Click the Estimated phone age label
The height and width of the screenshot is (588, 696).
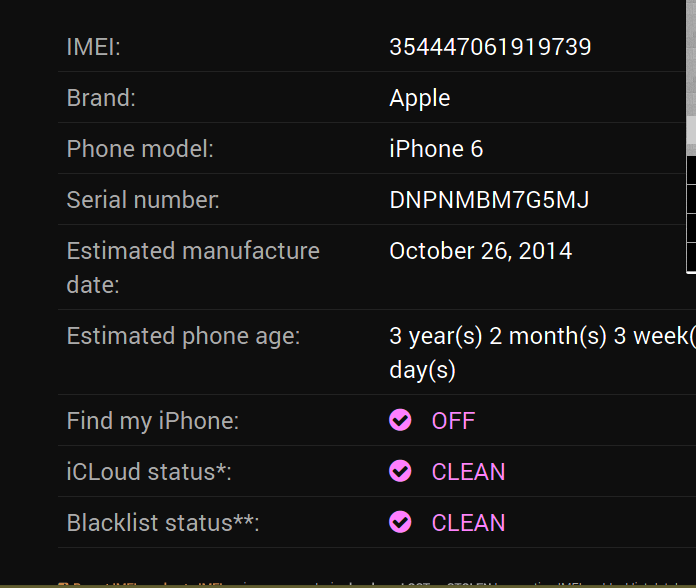[183, 336]
